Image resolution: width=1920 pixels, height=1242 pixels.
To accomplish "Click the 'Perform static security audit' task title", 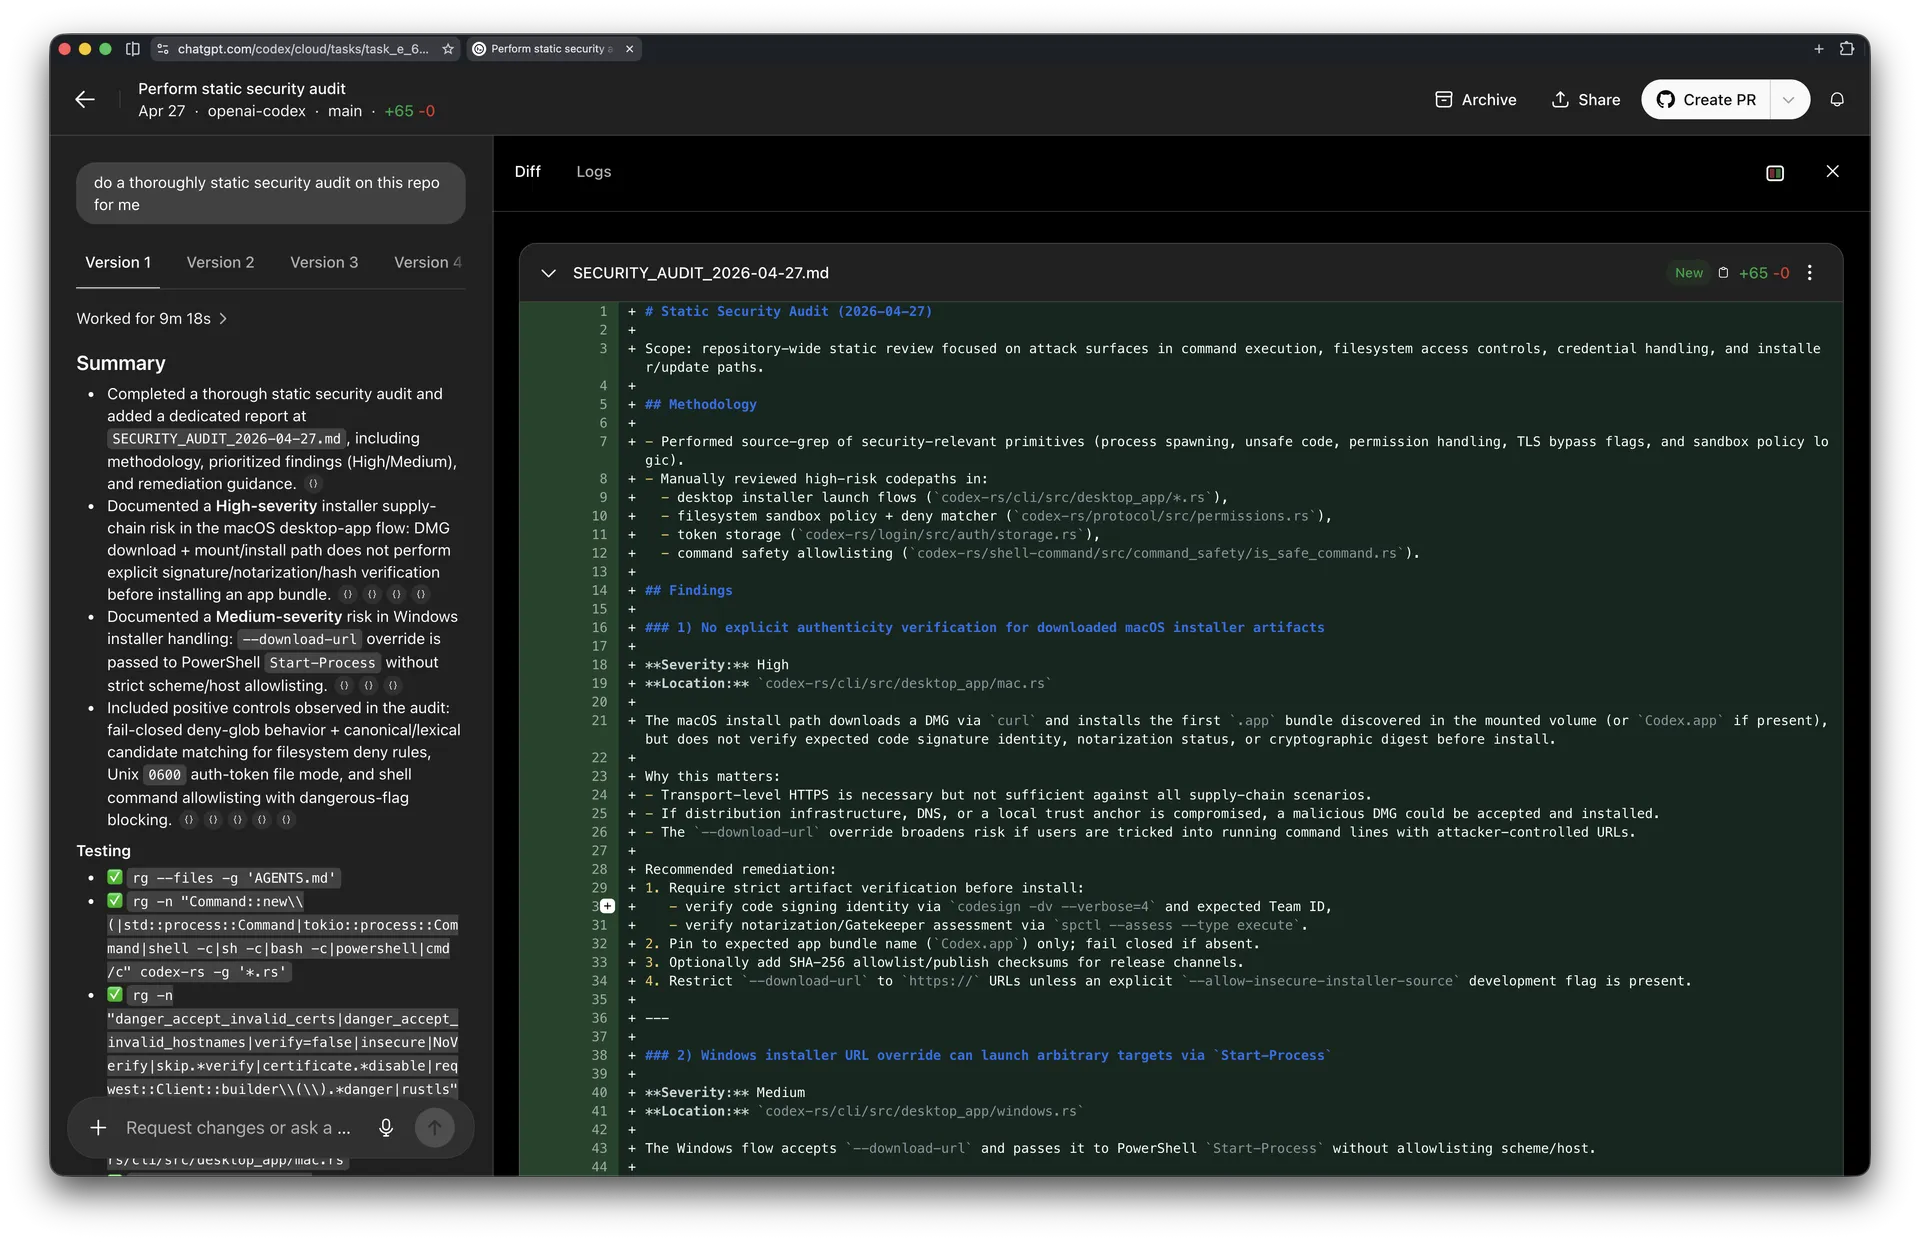I will [242, 89].
